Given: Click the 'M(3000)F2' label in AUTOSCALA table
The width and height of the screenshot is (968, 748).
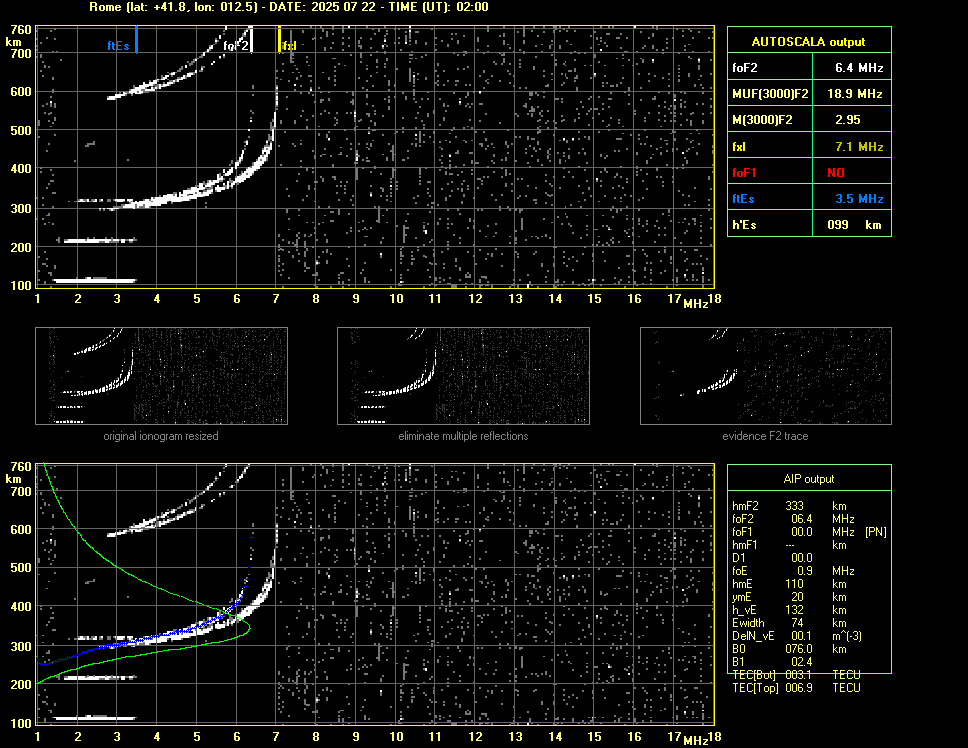Looking at the screenshot, I should tap(762, 120).
